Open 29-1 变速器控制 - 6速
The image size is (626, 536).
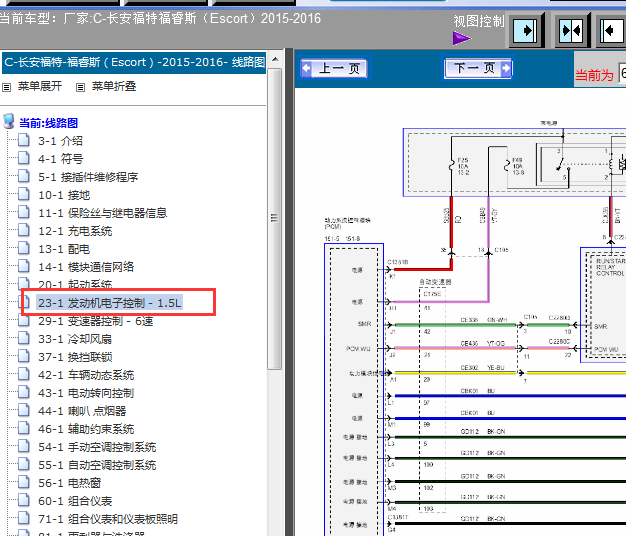(x=95, y=321)
